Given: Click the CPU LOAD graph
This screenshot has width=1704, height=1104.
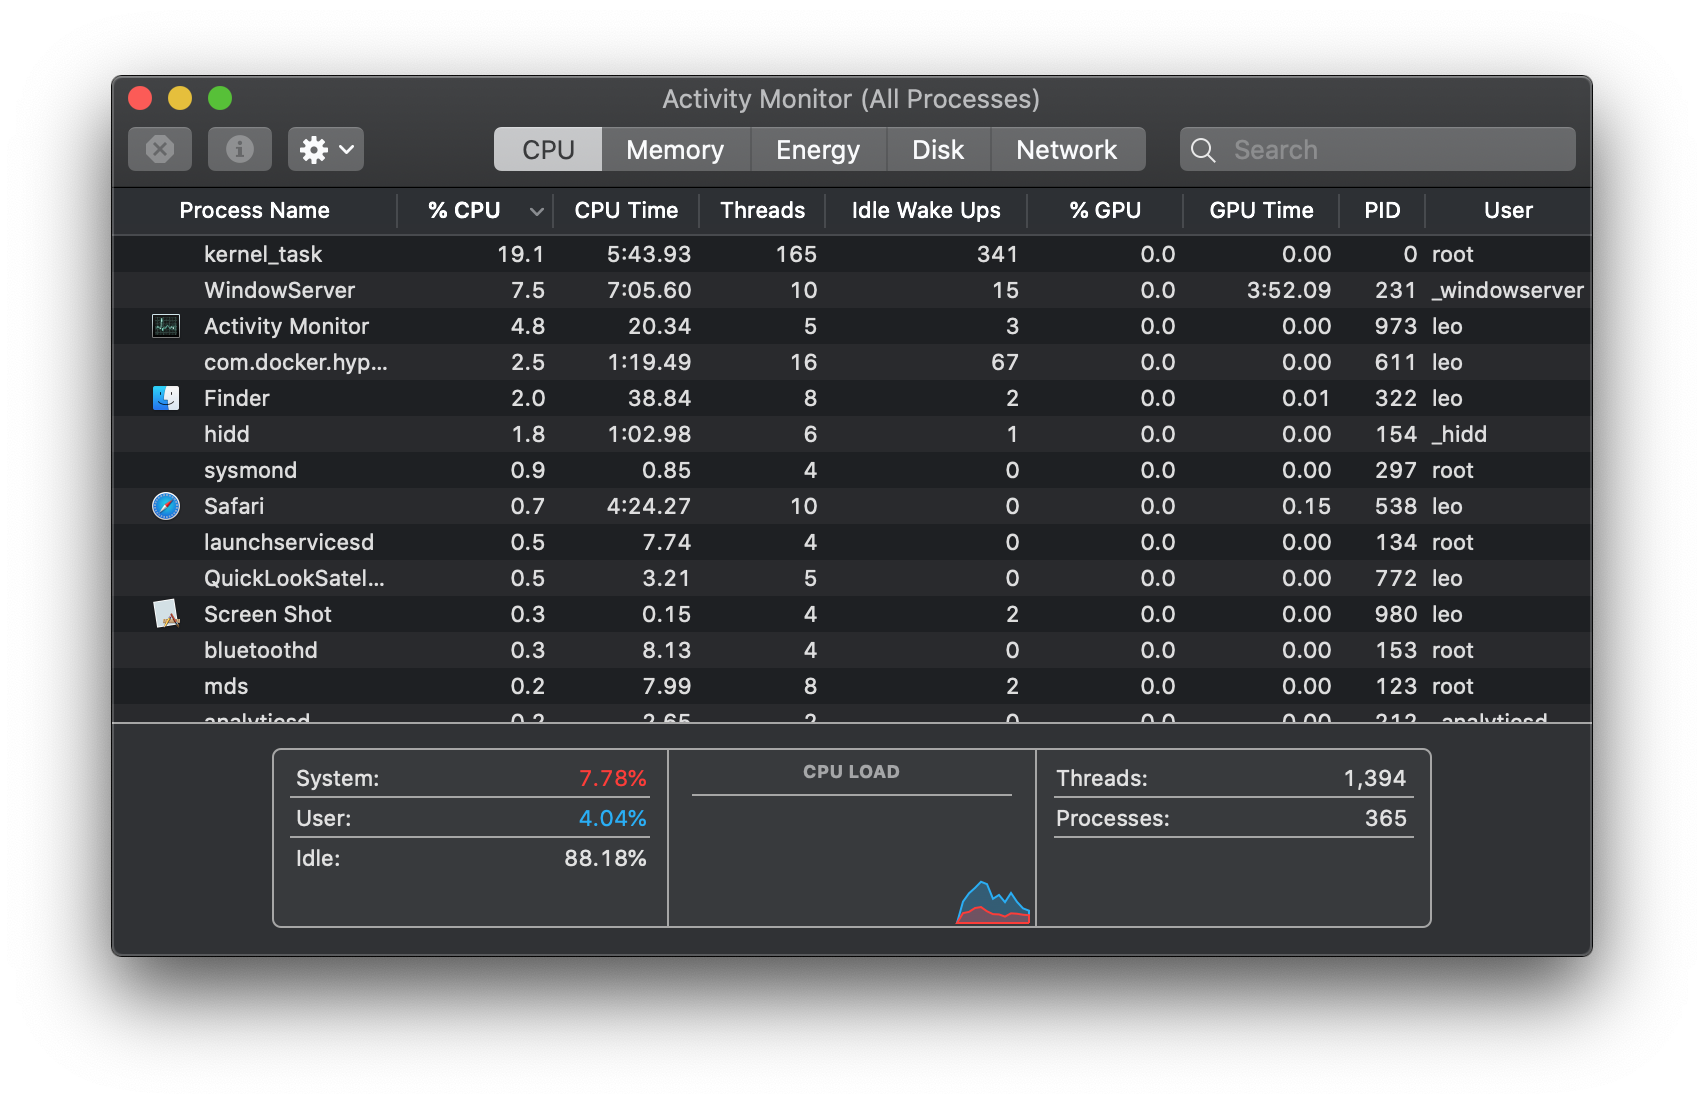Looking at the screenshot, I should [852, 860].
